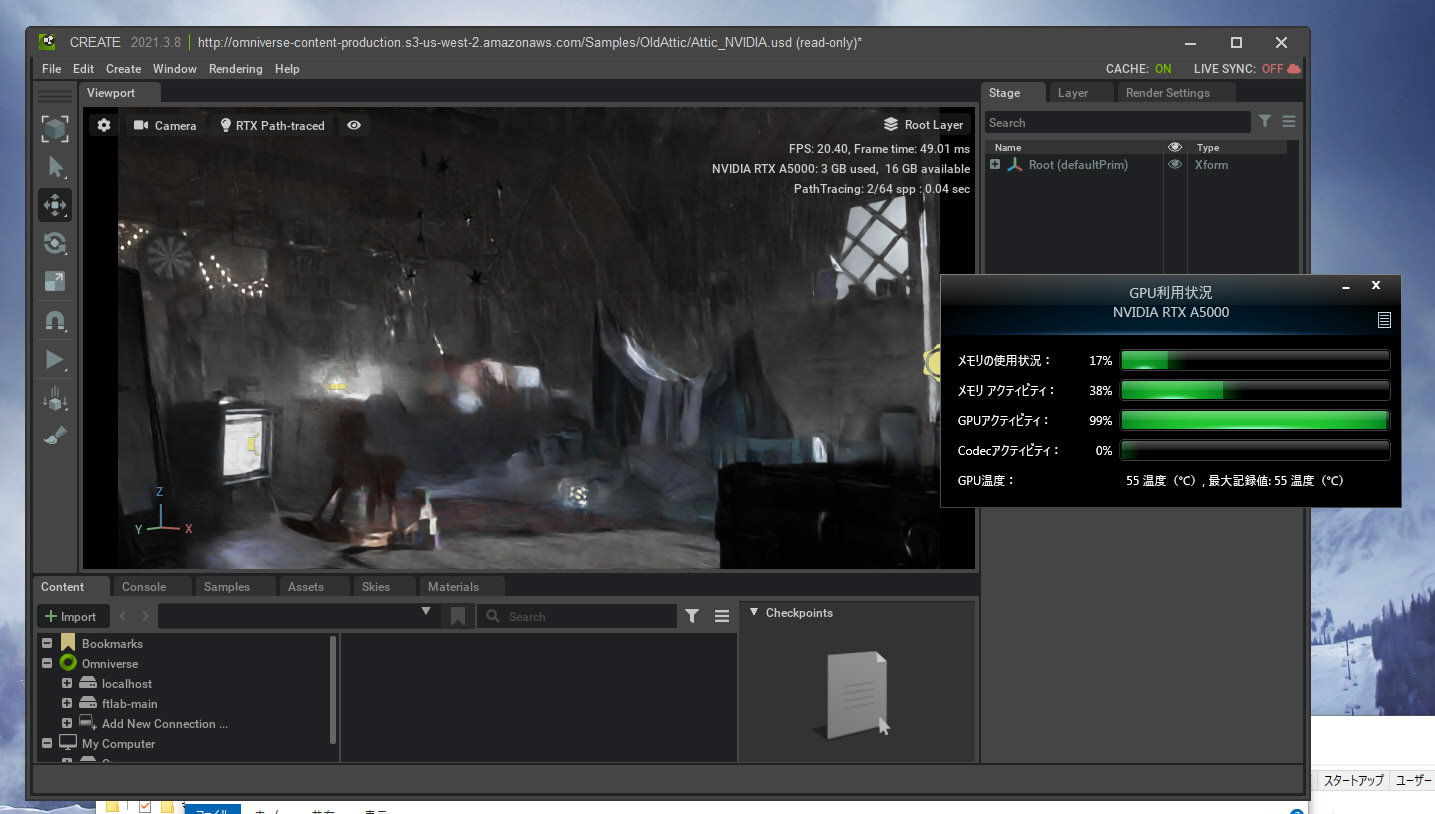Image resolution: width=1435 pixels, height=814 pixels.
Task: Expand the ftlab-main server node
Action: [x=67, y=703]
